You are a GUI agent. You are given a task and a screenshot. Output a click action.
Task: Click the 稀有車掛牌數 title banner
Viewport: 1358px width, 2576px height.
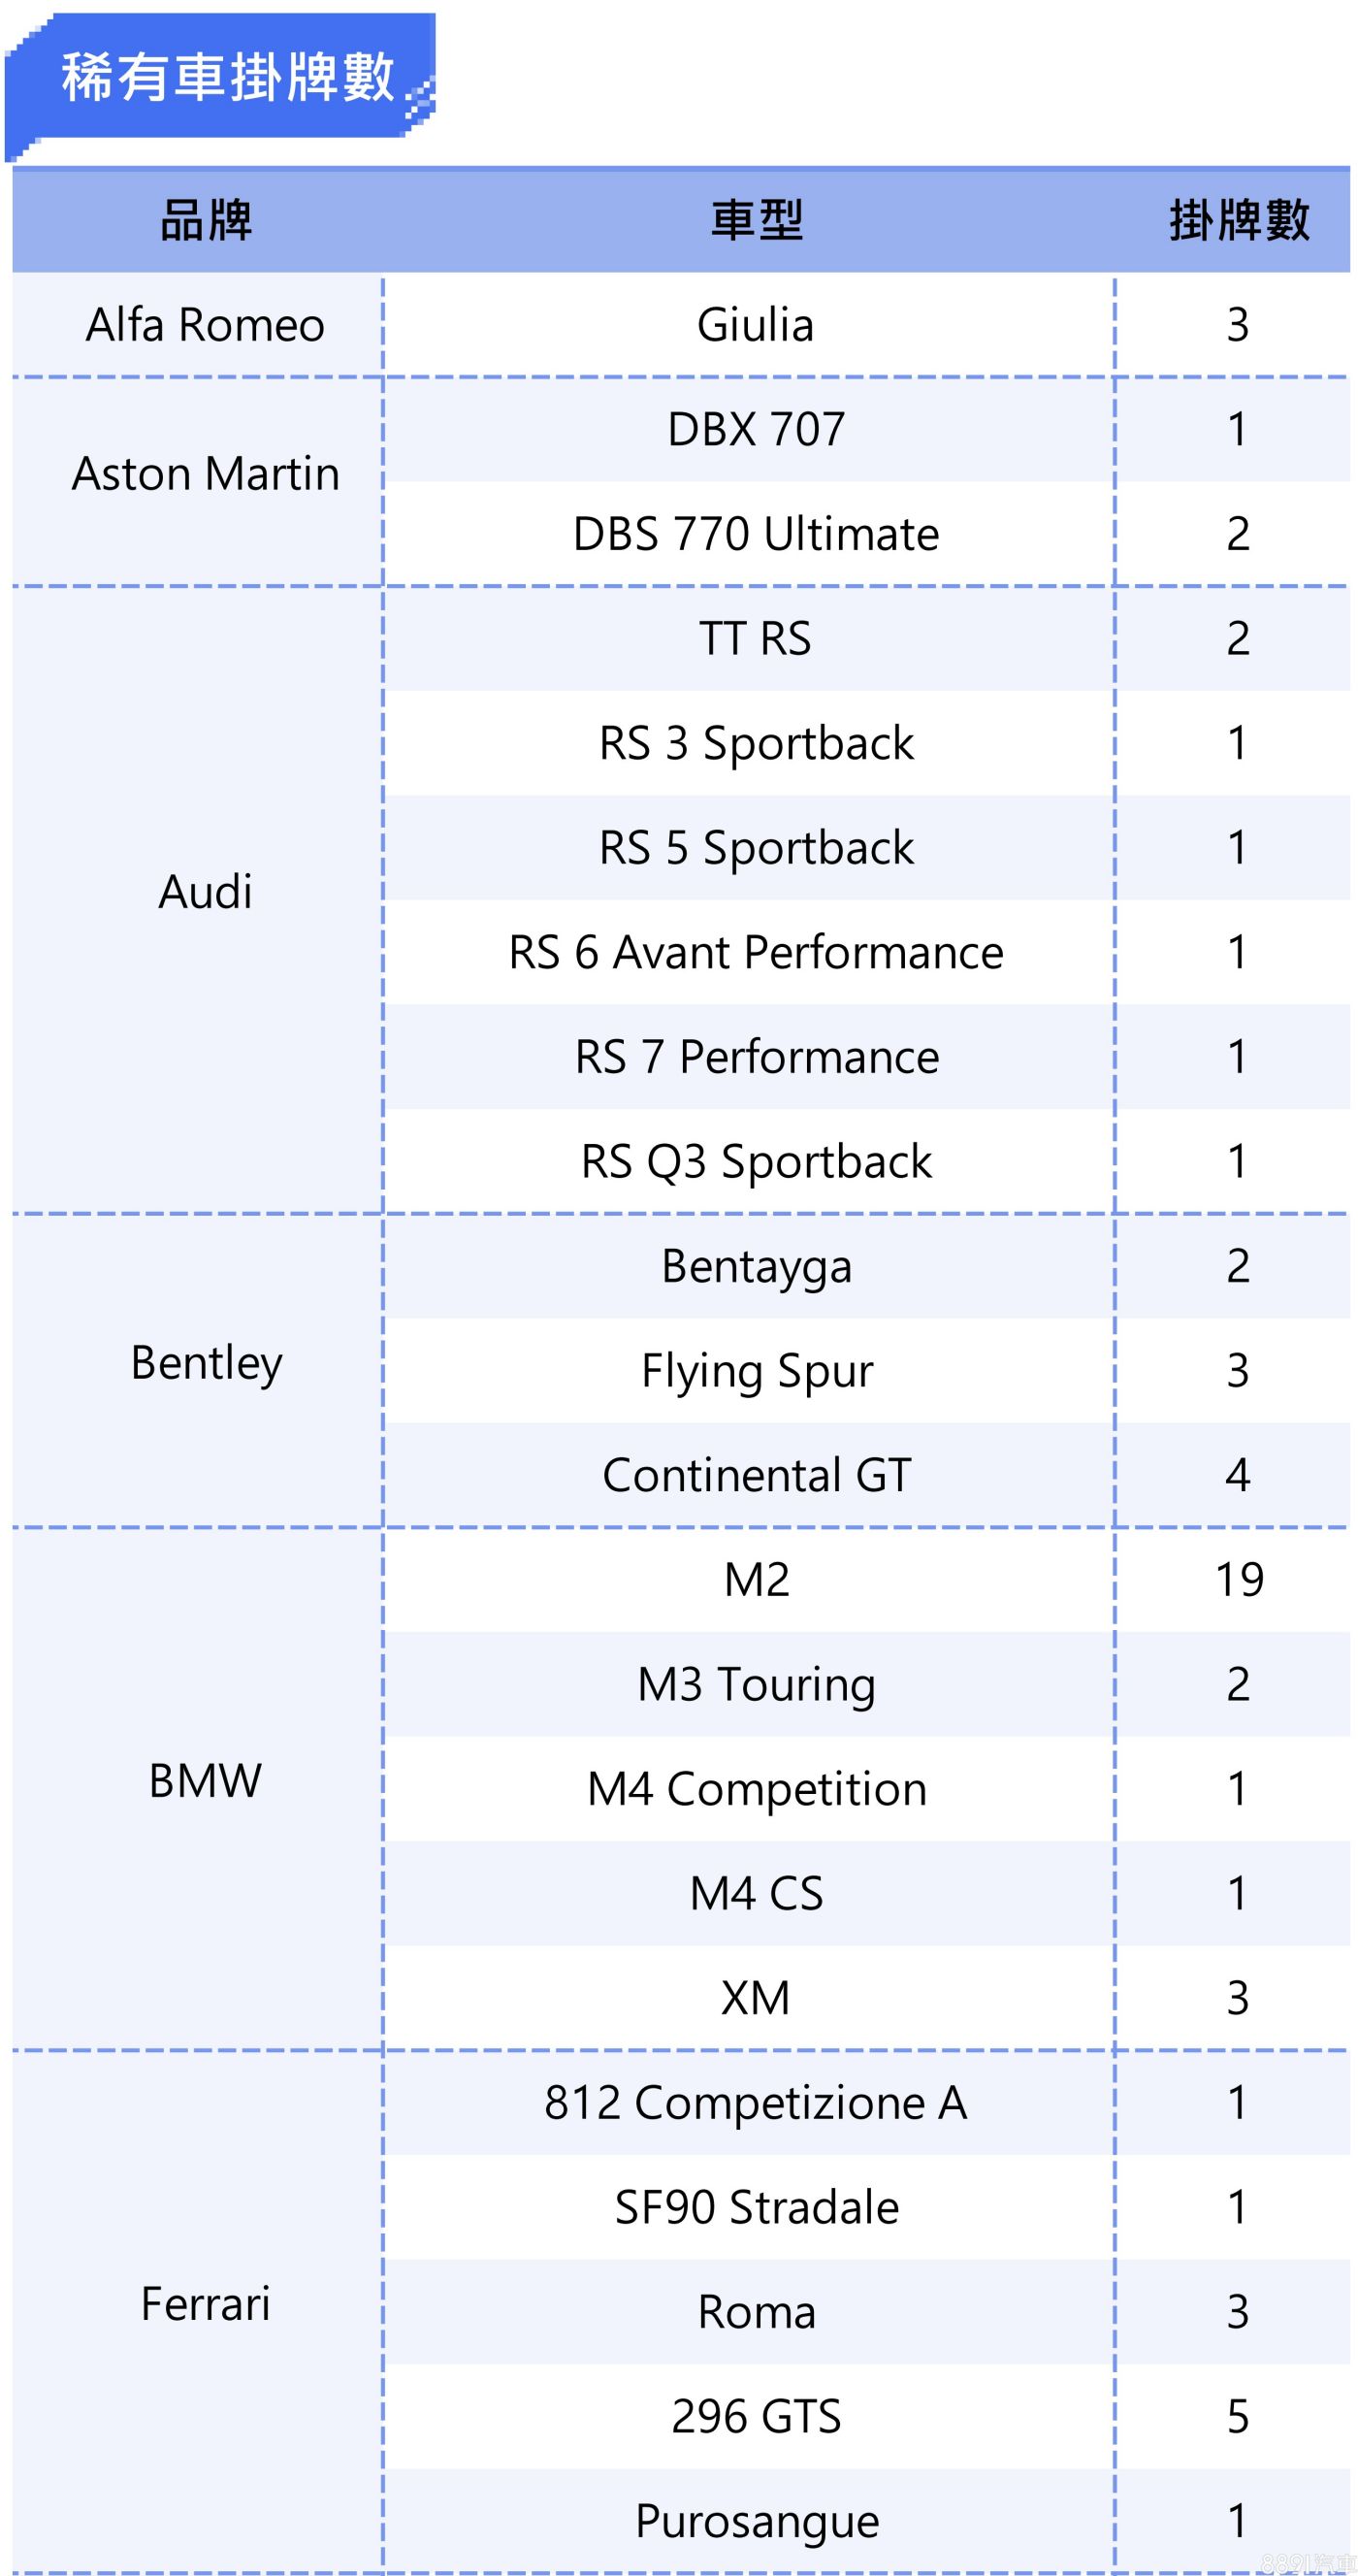[227, 77]
